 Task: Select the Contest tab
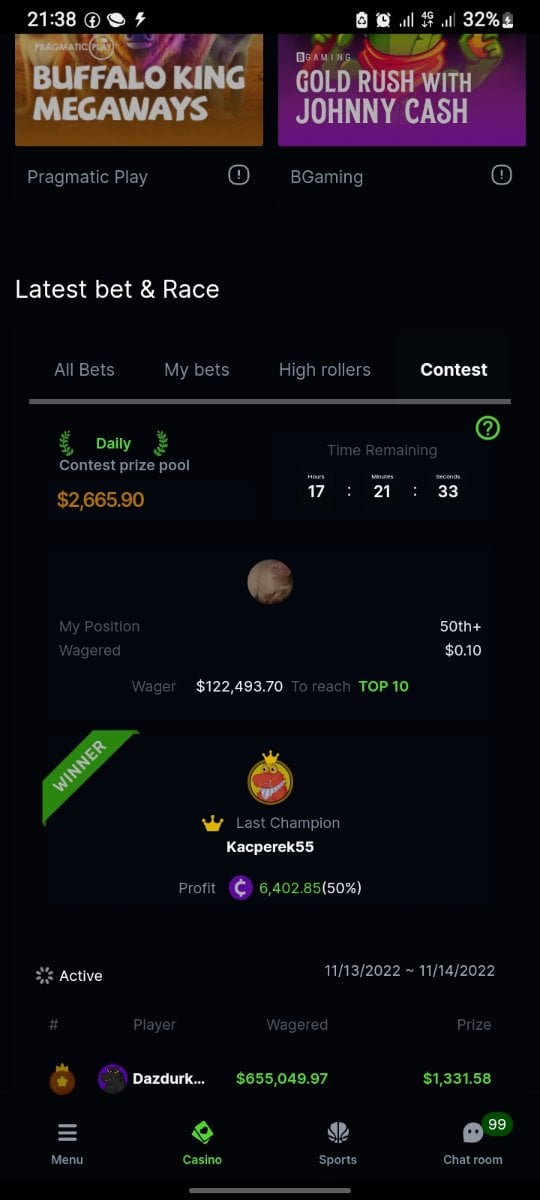pyautogui.click(x=454, y=370)
